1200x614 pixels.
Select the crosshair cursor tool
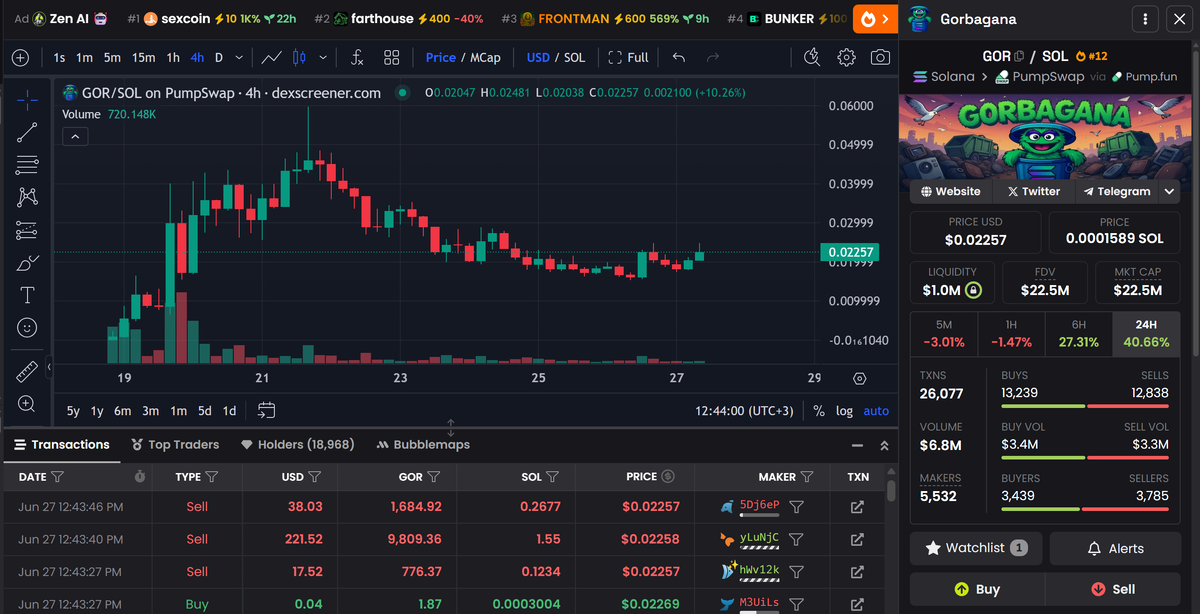click(27, 98)
